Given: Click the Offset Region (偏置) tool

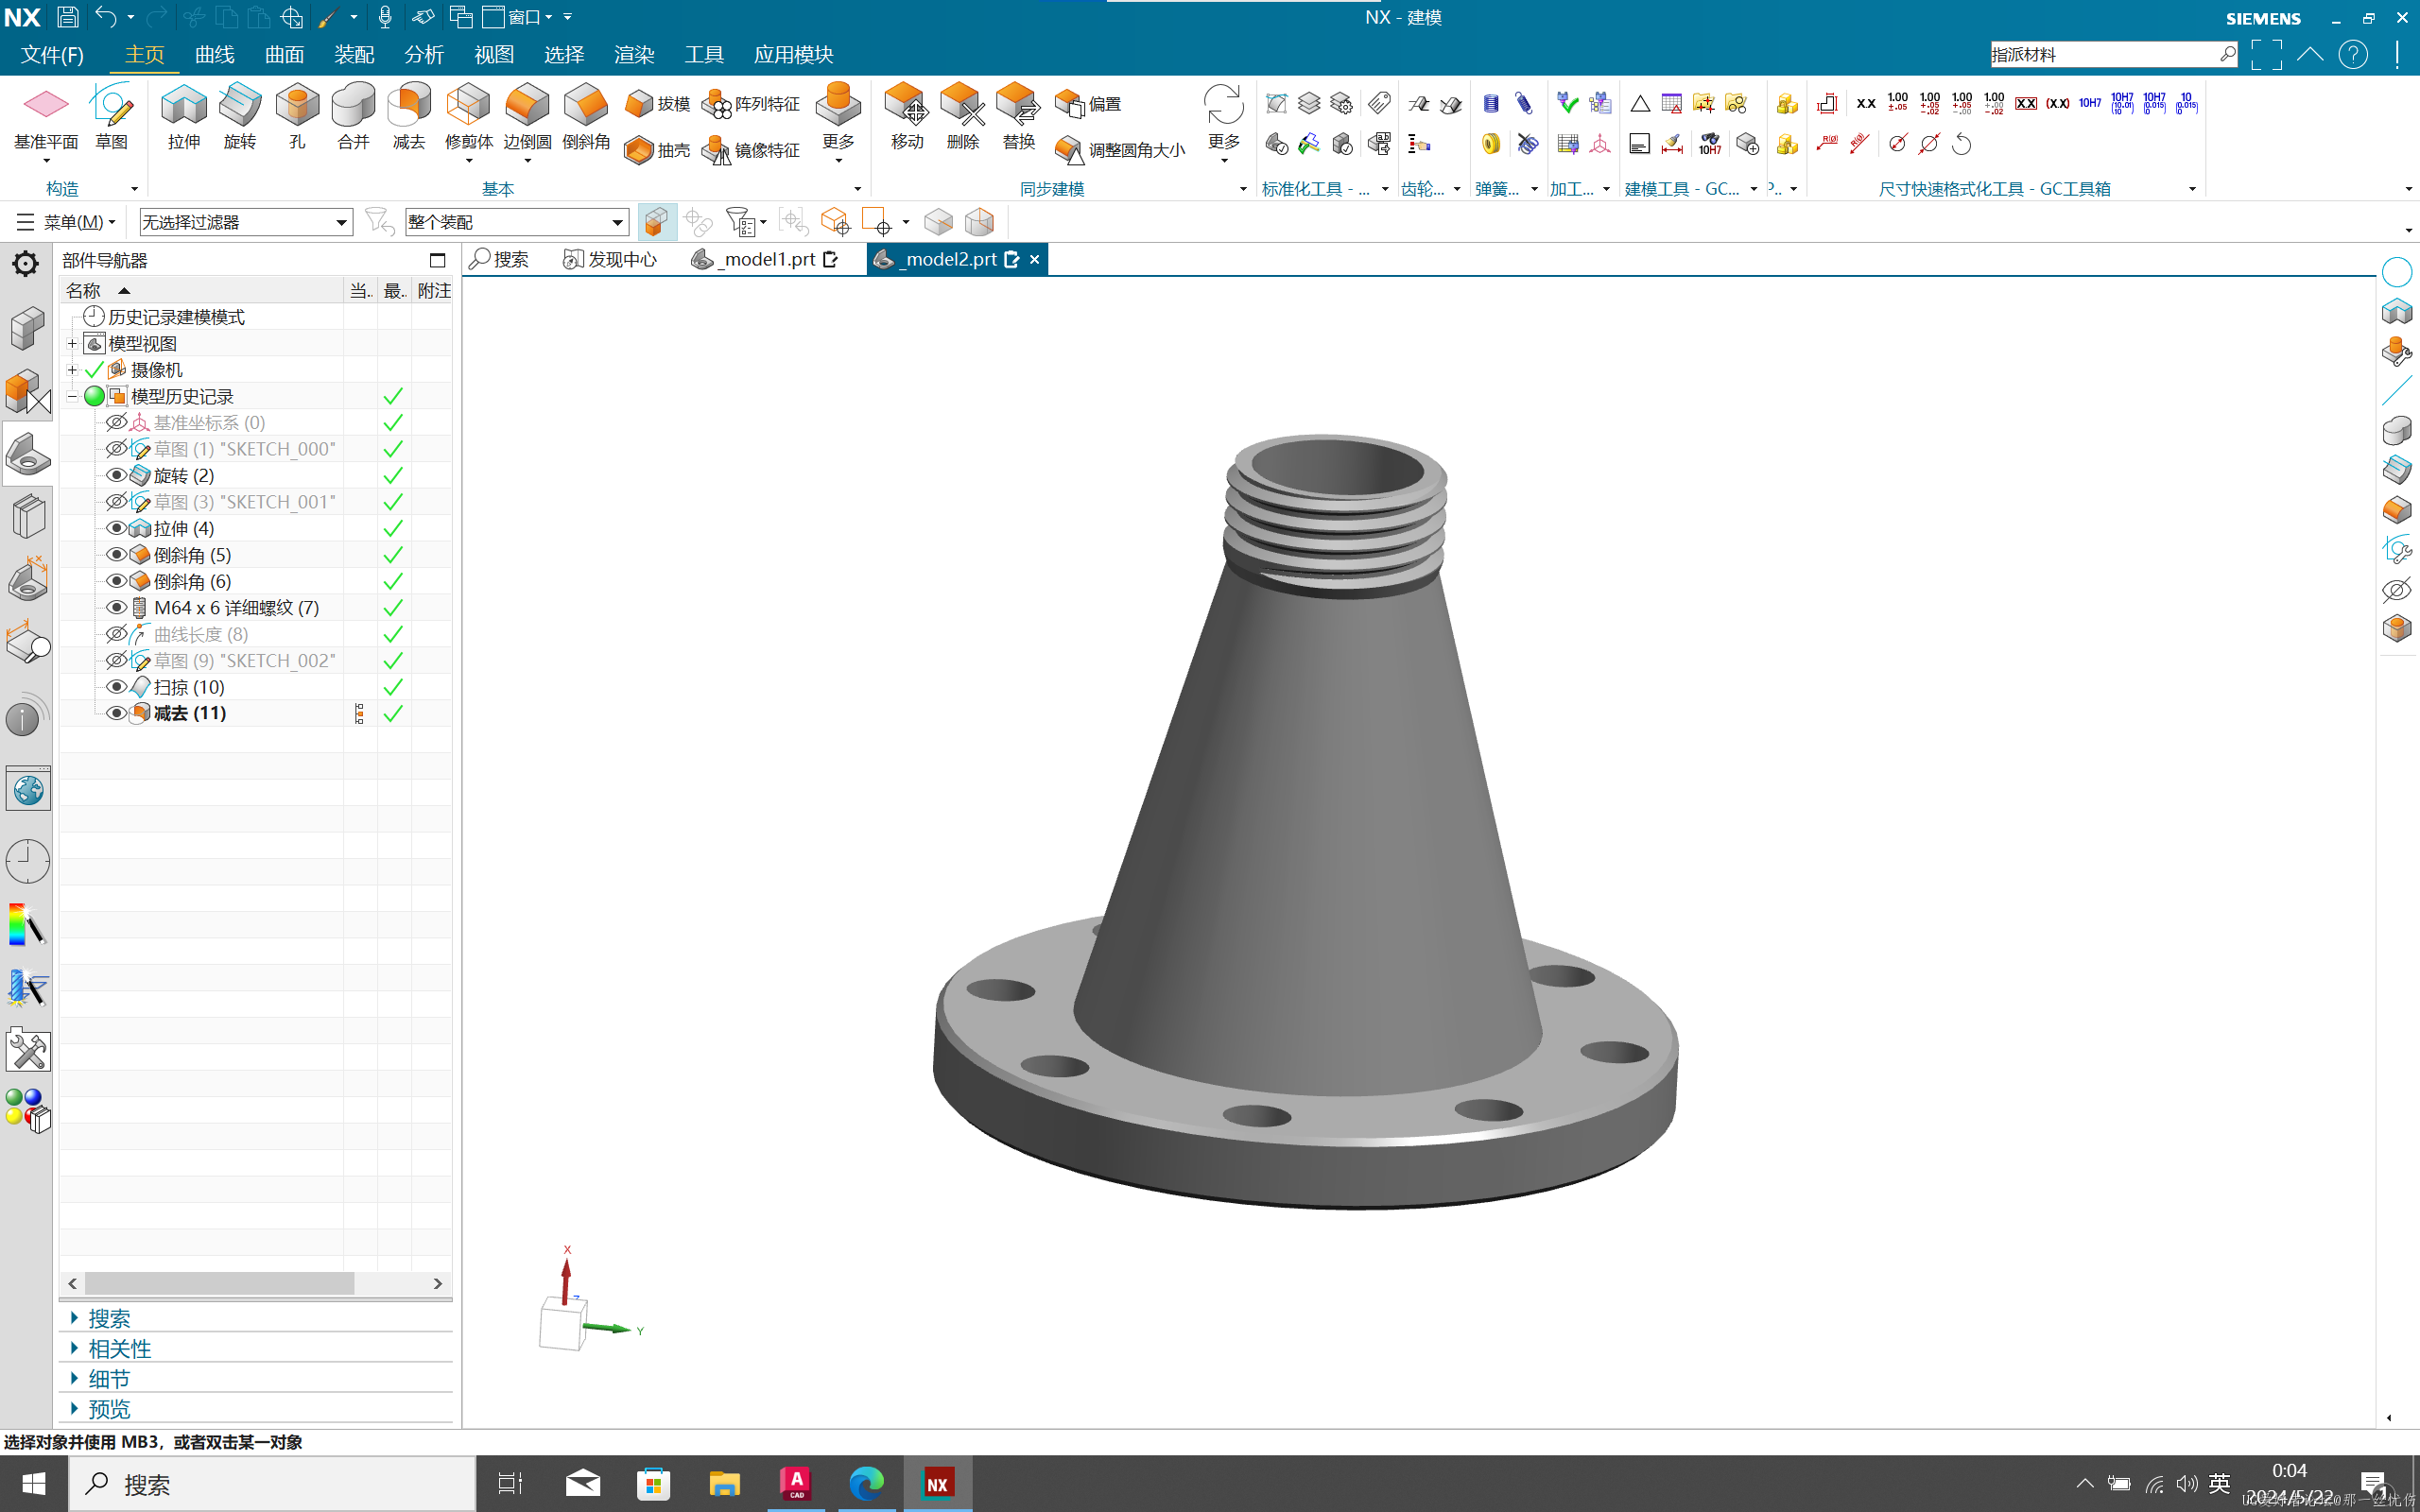Looking at the screenshot, I should [x=1088, y=104].
